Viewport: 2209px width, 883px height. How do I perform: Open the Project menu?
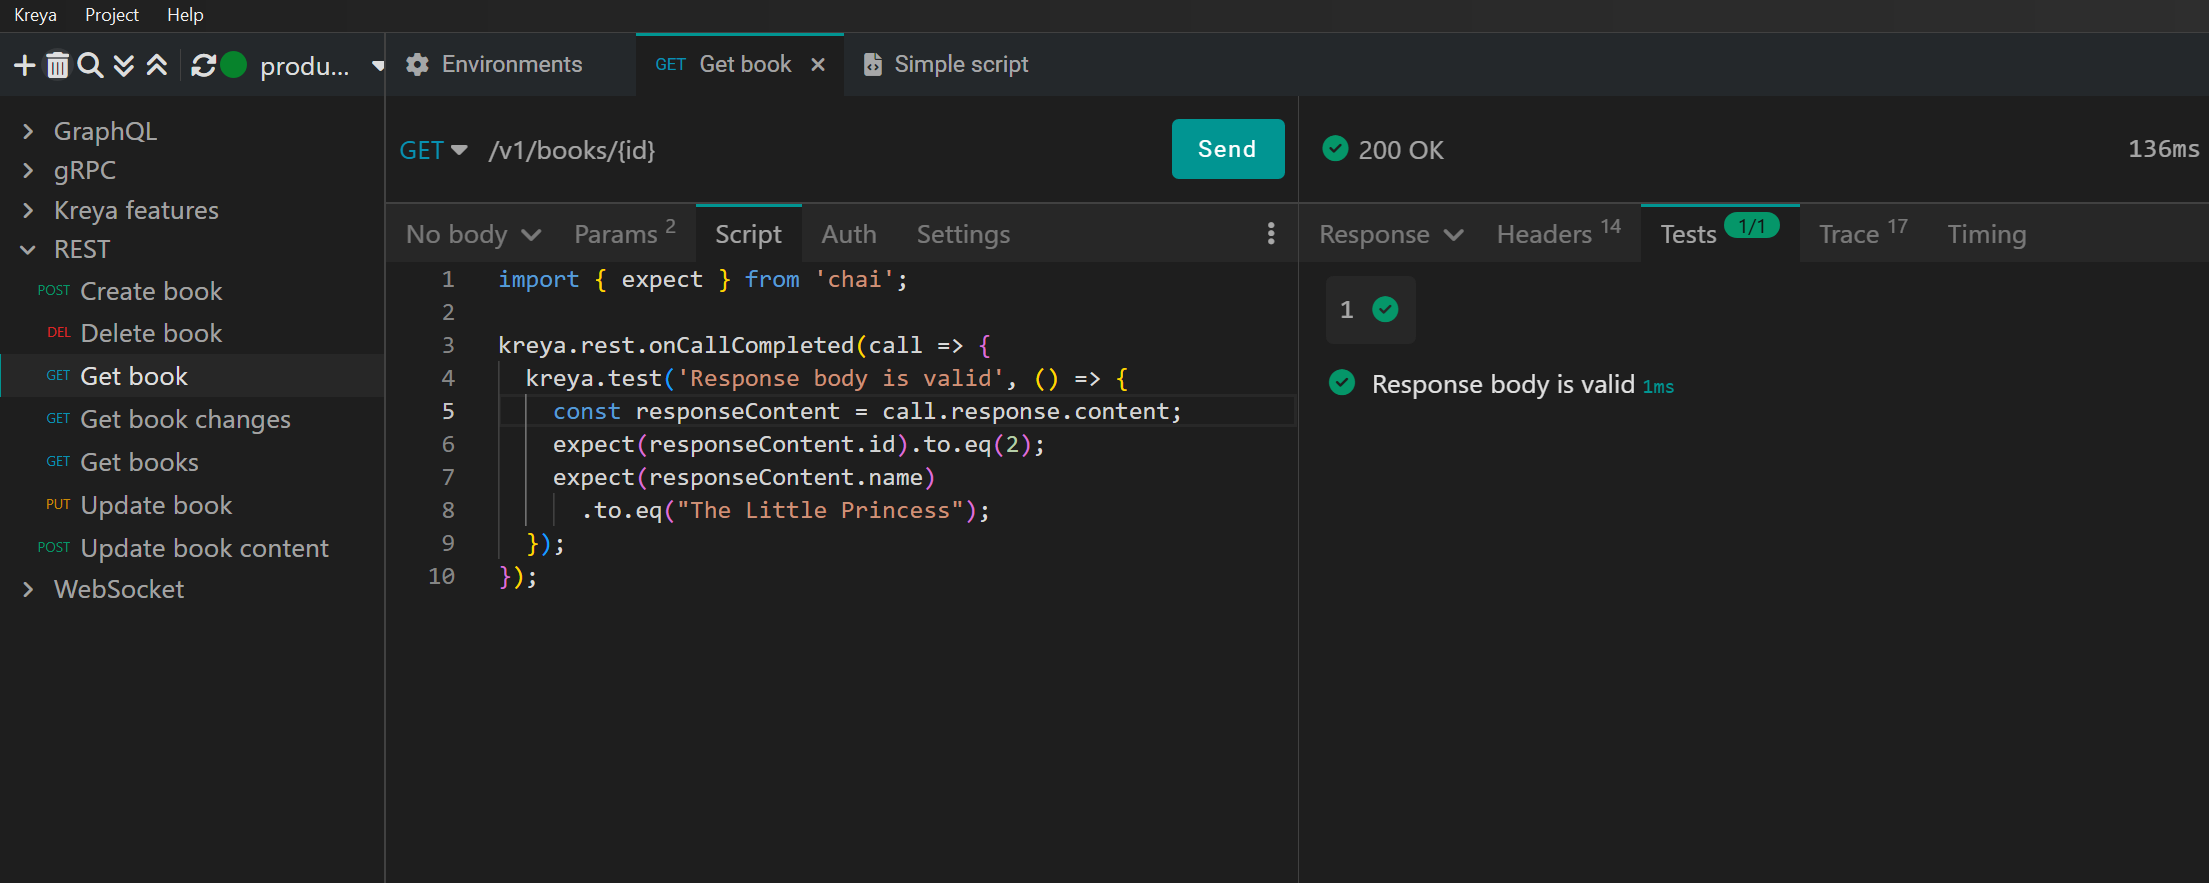(111, 15)
